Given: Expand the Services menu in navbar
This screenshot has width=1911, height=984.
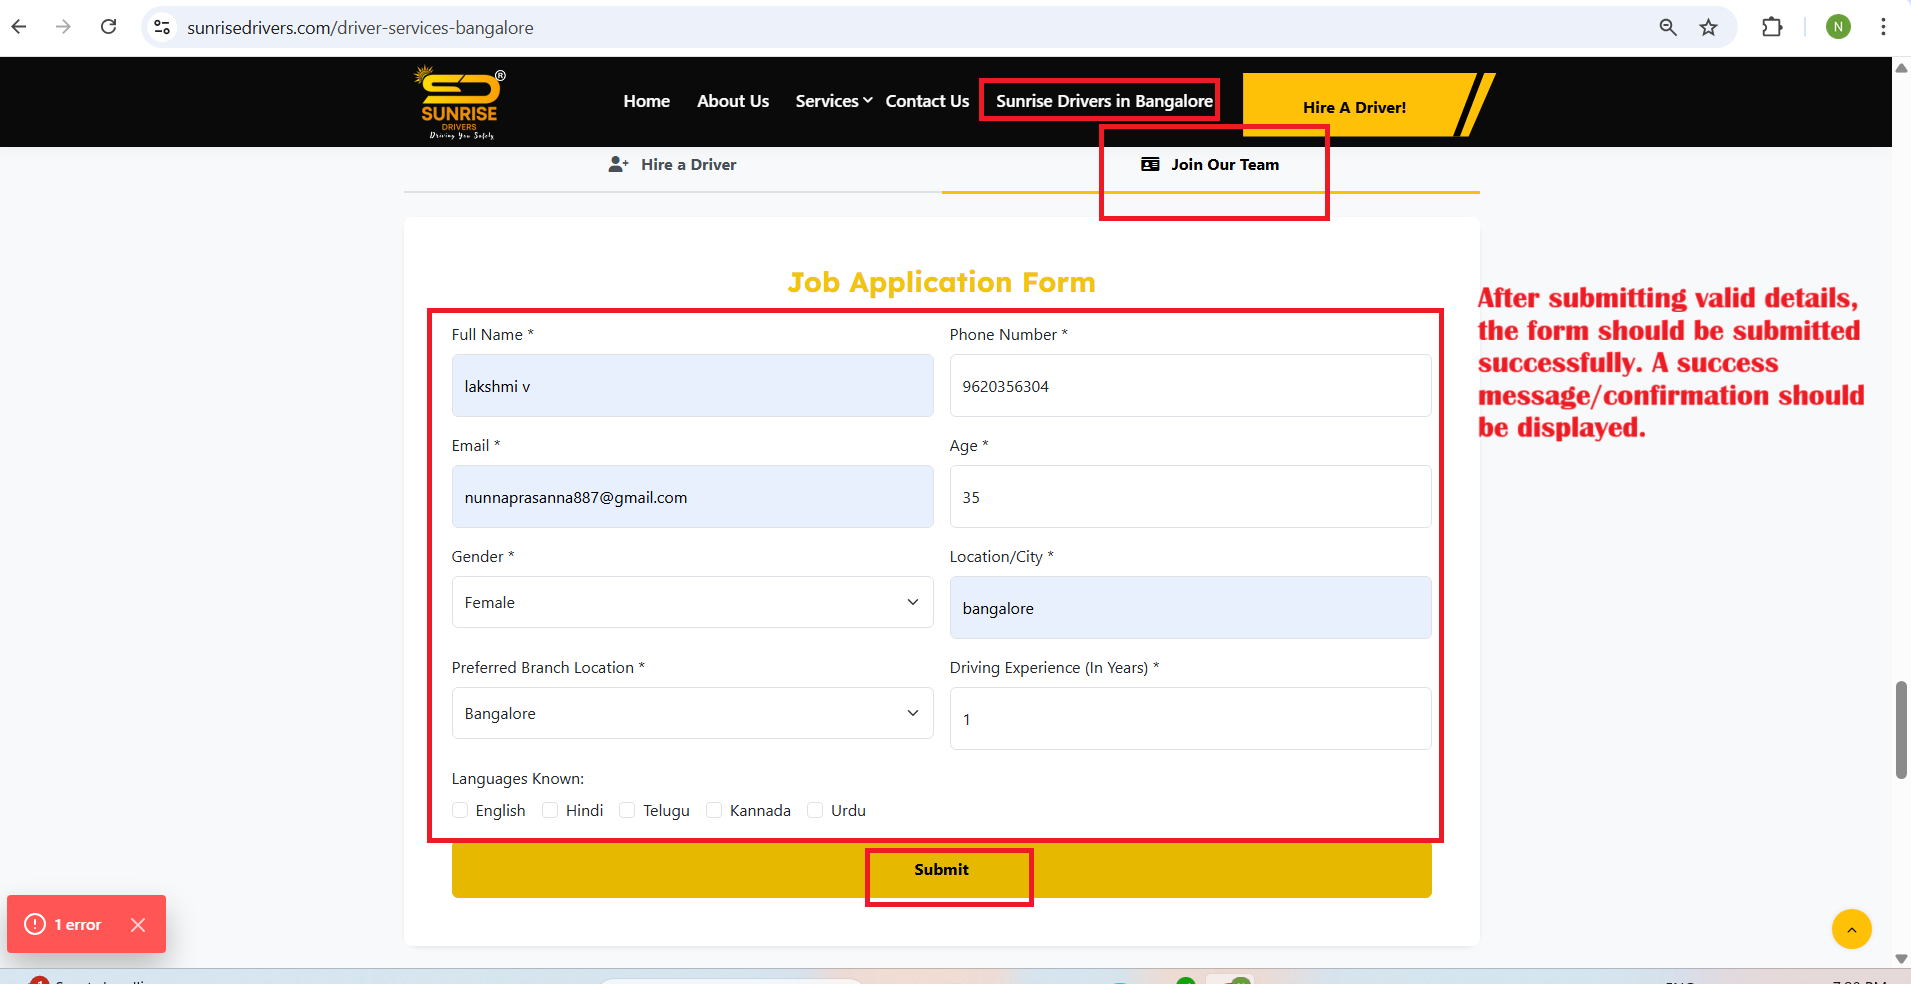Looking at the screenshot, I should pos(833,101).
